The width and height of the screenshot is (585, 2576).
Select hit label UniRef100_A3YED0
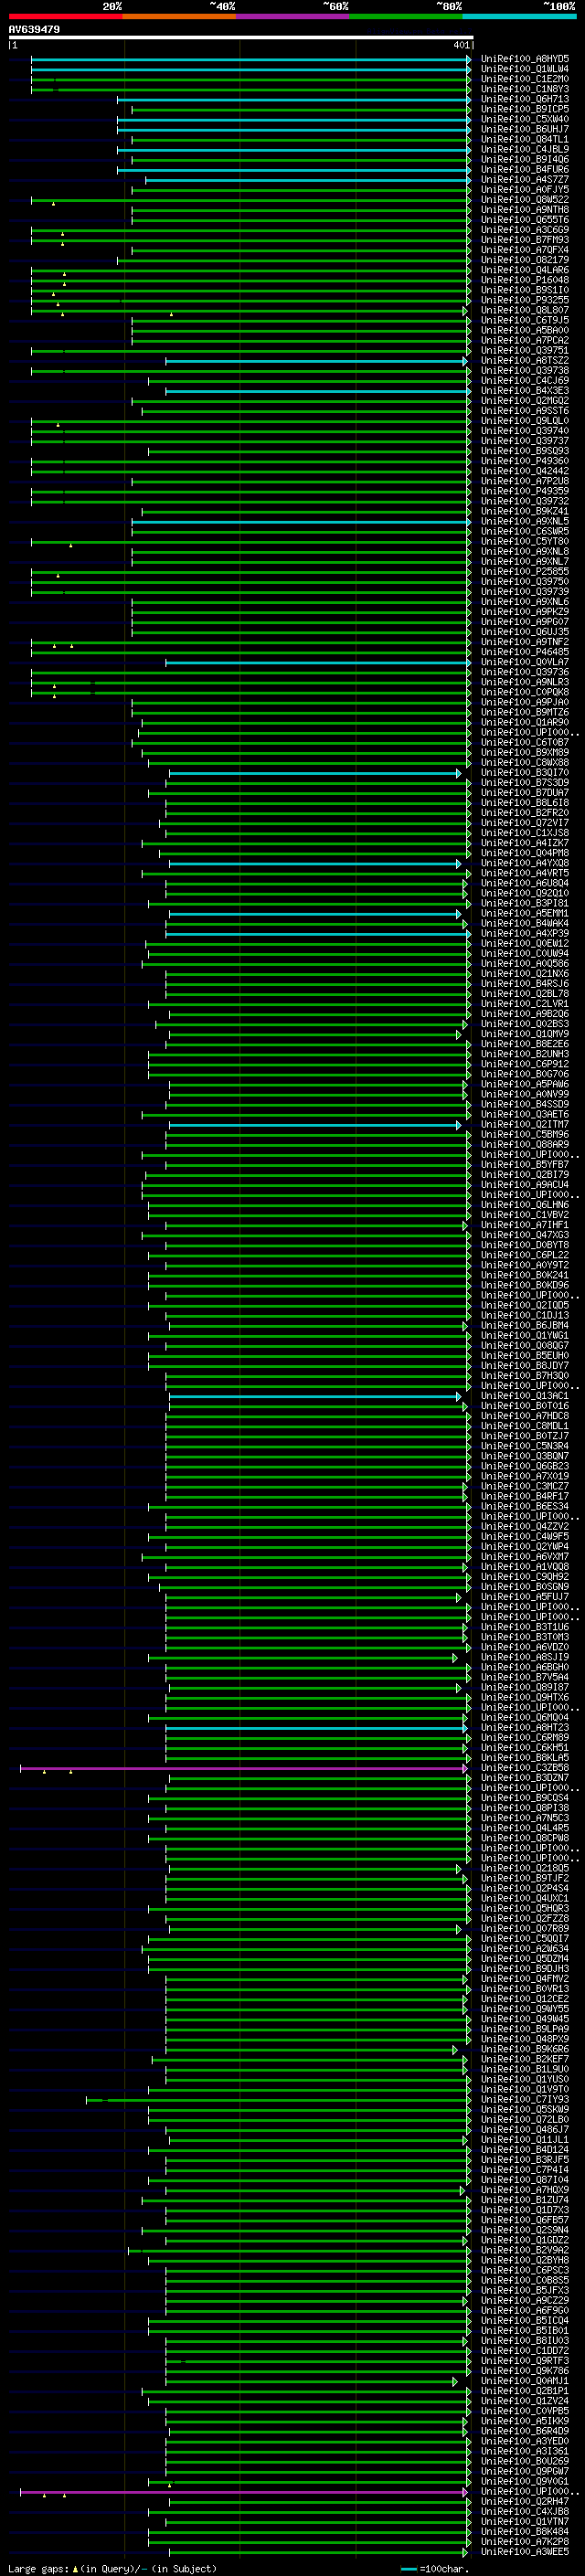[525, 2441]
